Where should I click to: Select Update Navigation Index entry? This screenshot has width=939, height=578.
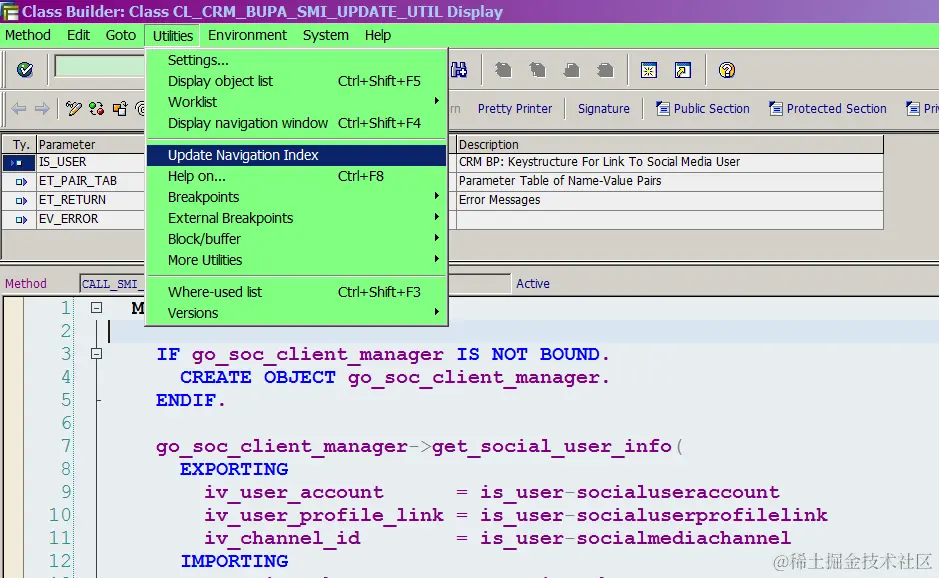(x=296, y=155)
